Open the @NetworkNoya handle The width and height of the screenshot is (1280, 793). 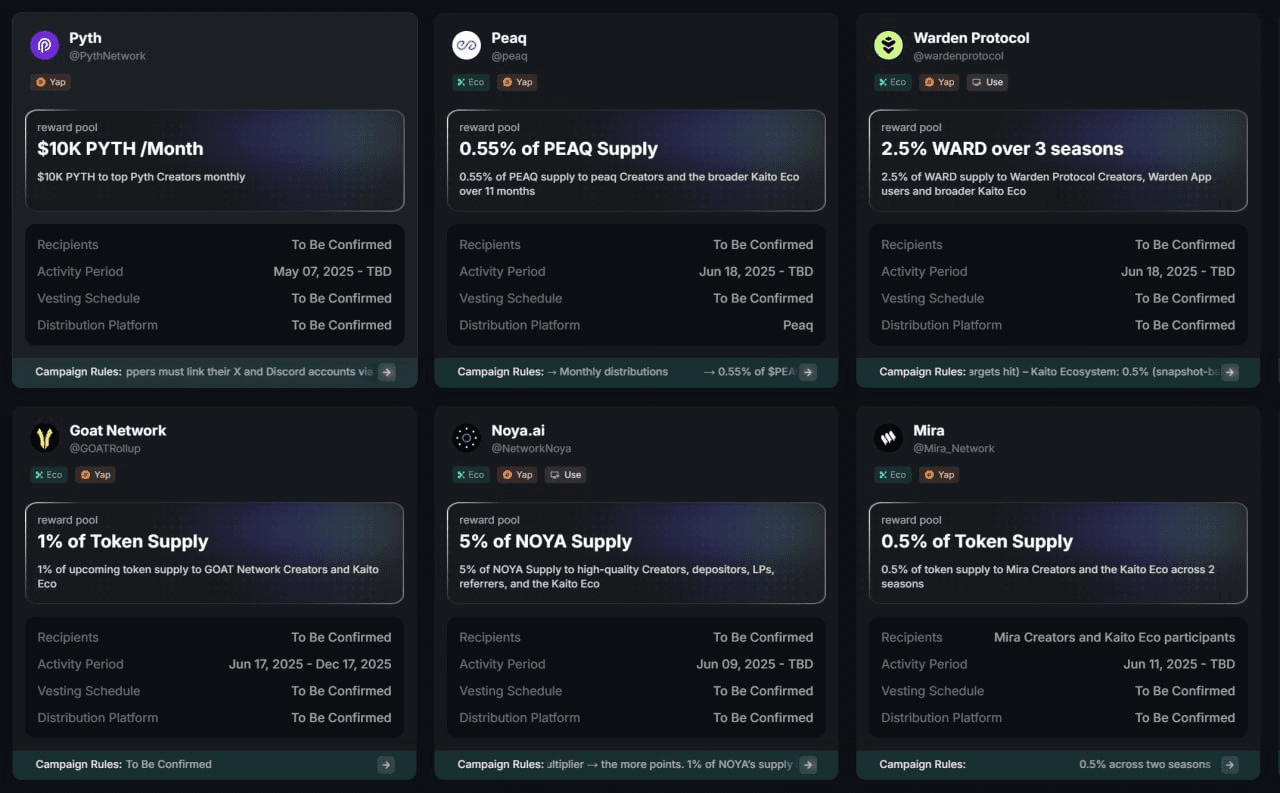click(x=531, y=449)
